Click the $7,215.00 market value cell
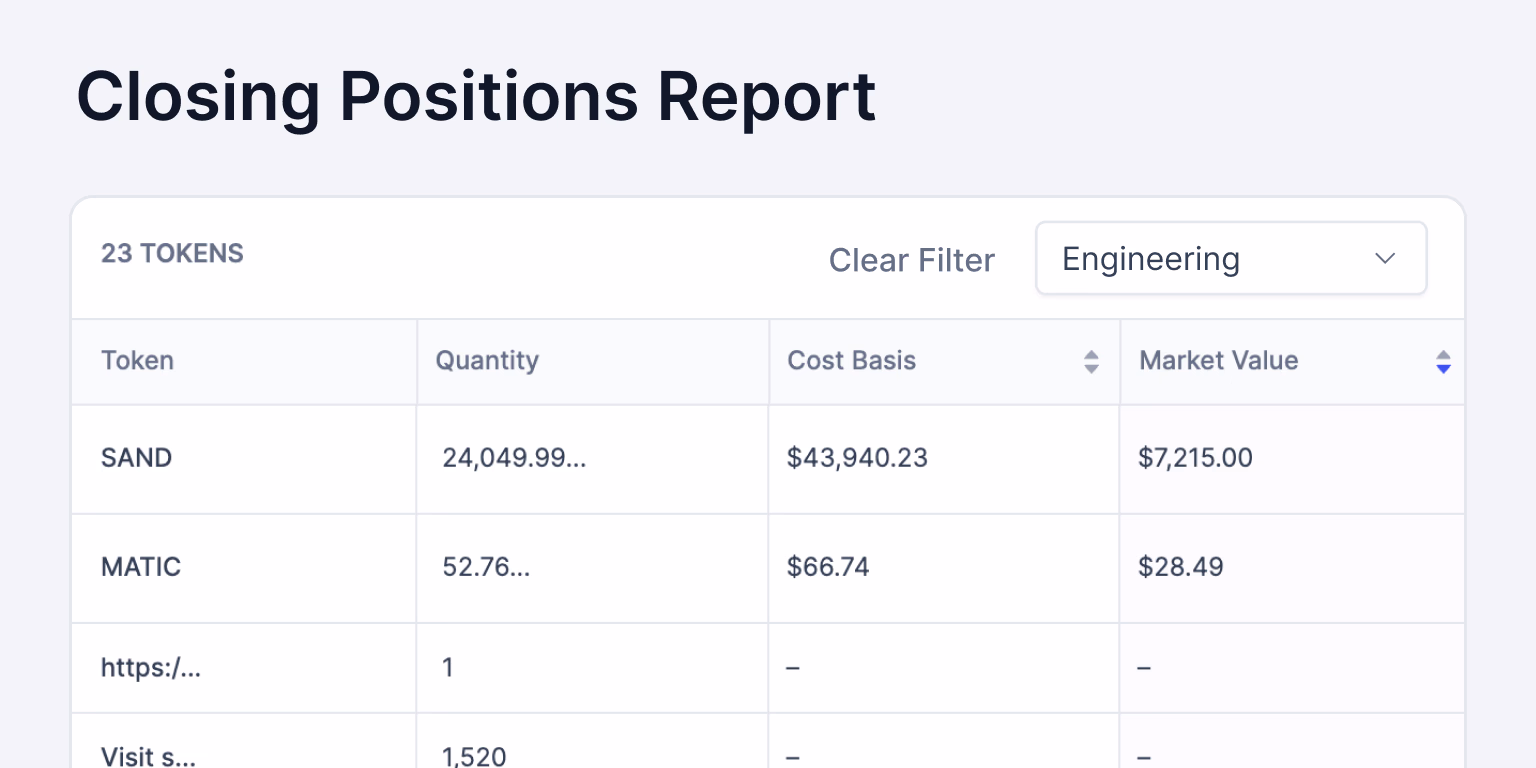The width and height of the screenshot is (1536, 768). click(x=1195, y=458)
